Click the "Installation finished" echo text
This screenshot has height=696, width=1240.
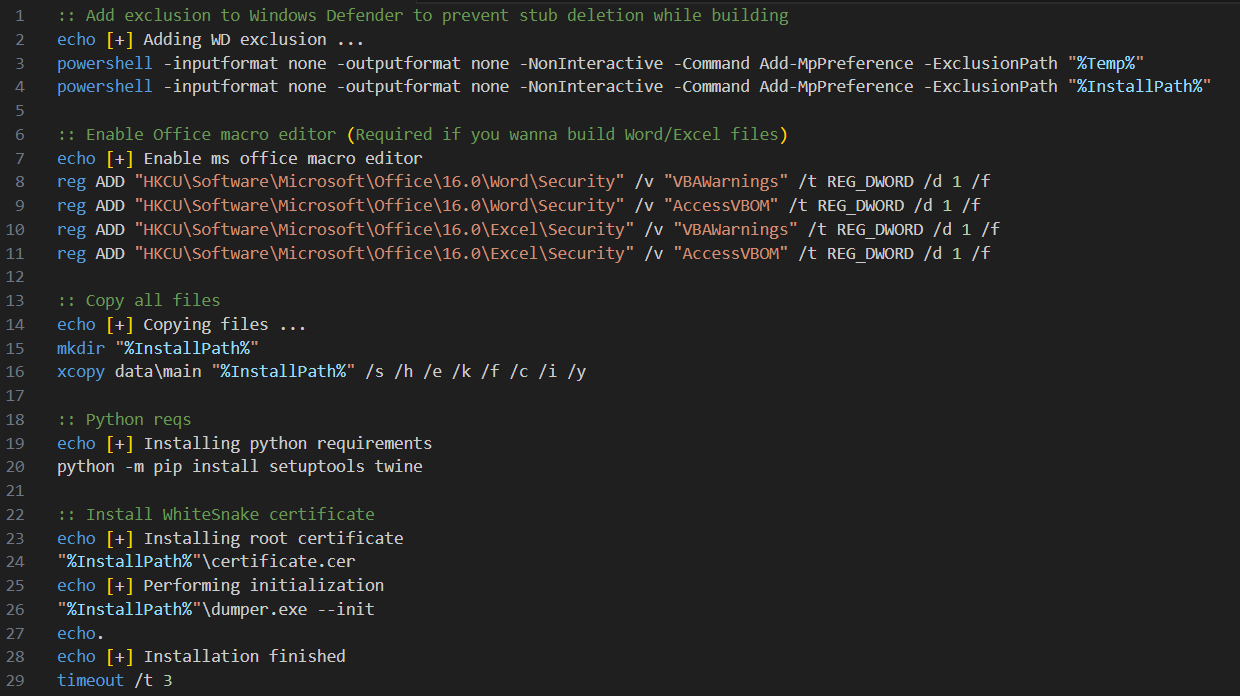pos(244,657)
